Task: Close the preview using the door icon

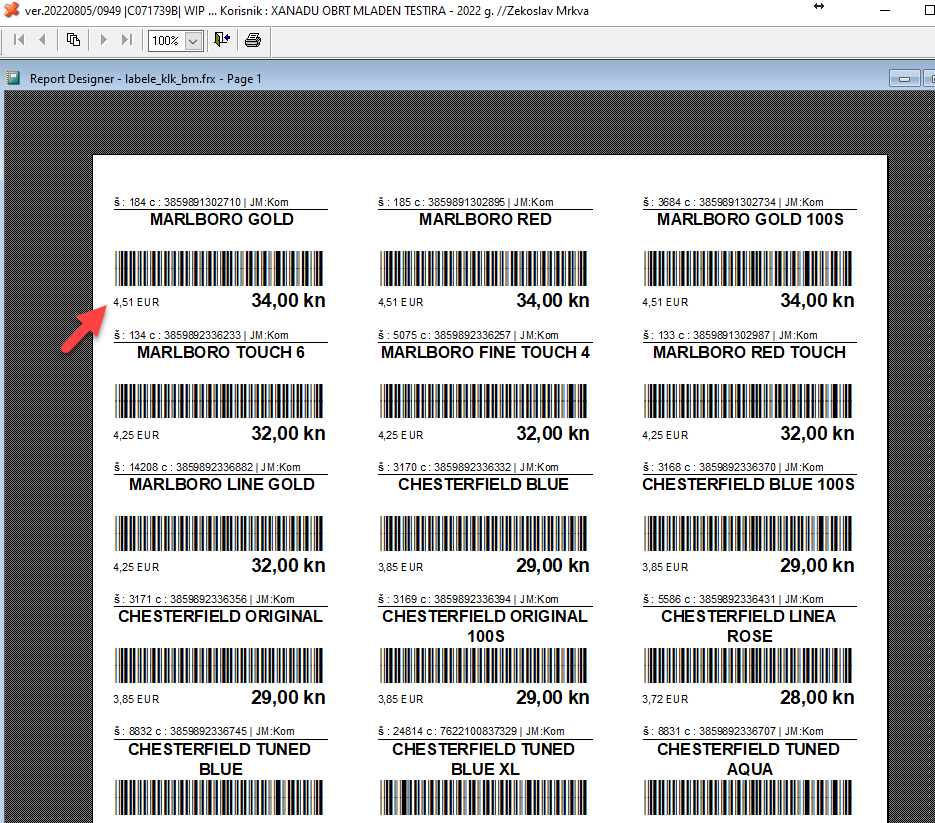Action: click(x=222, y=40)
